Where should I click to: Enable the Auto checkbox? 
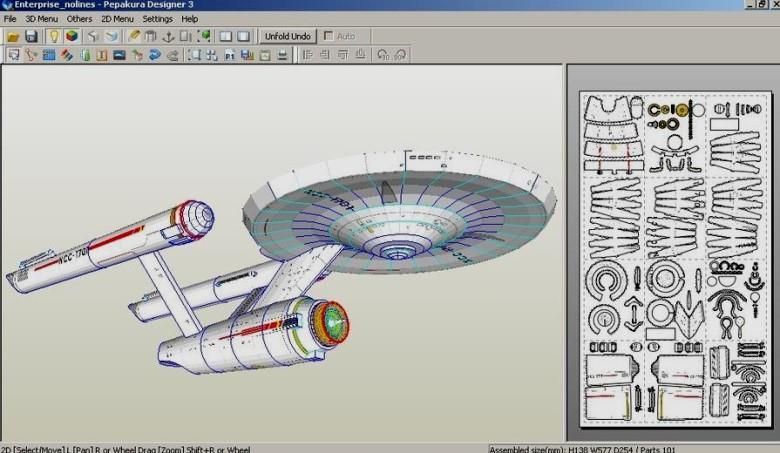tap(328, 36)
